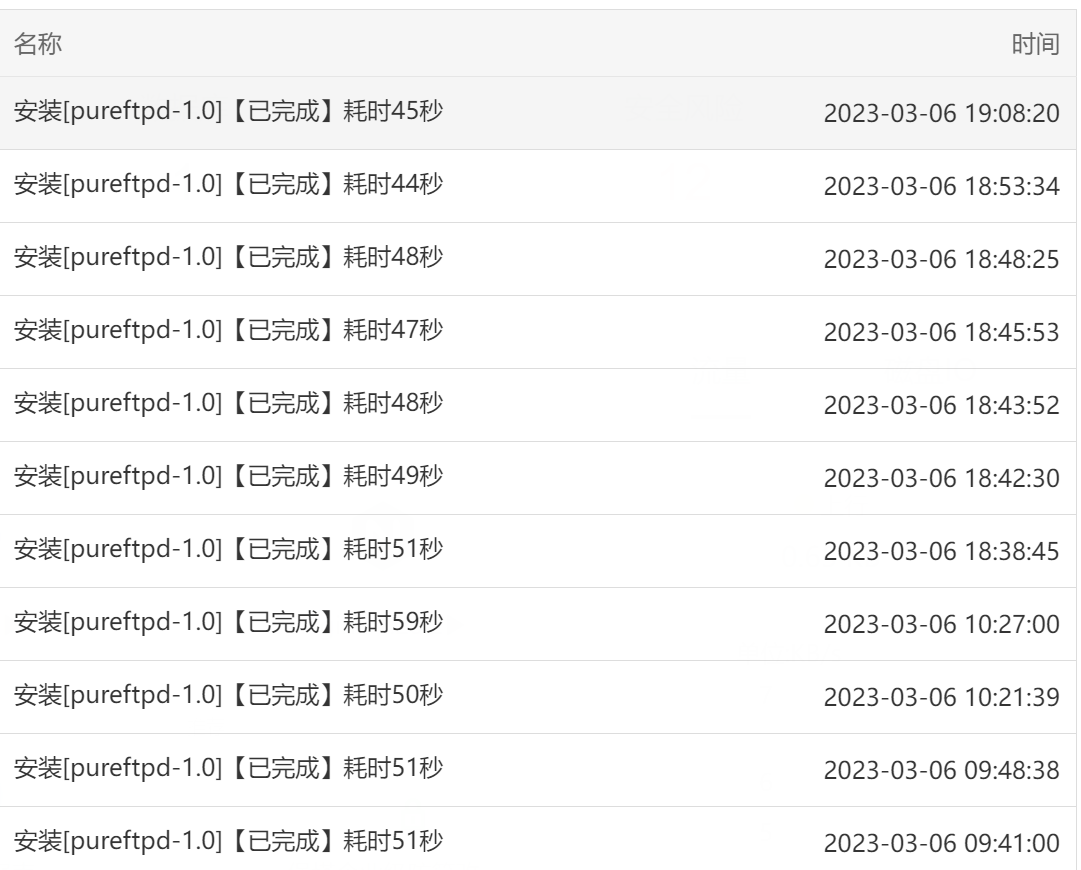Viewport: 1081px width, 870px height.
Task: Click the timestamp 2023-03-06 19:08:20
Action: [x=941, y=113]
